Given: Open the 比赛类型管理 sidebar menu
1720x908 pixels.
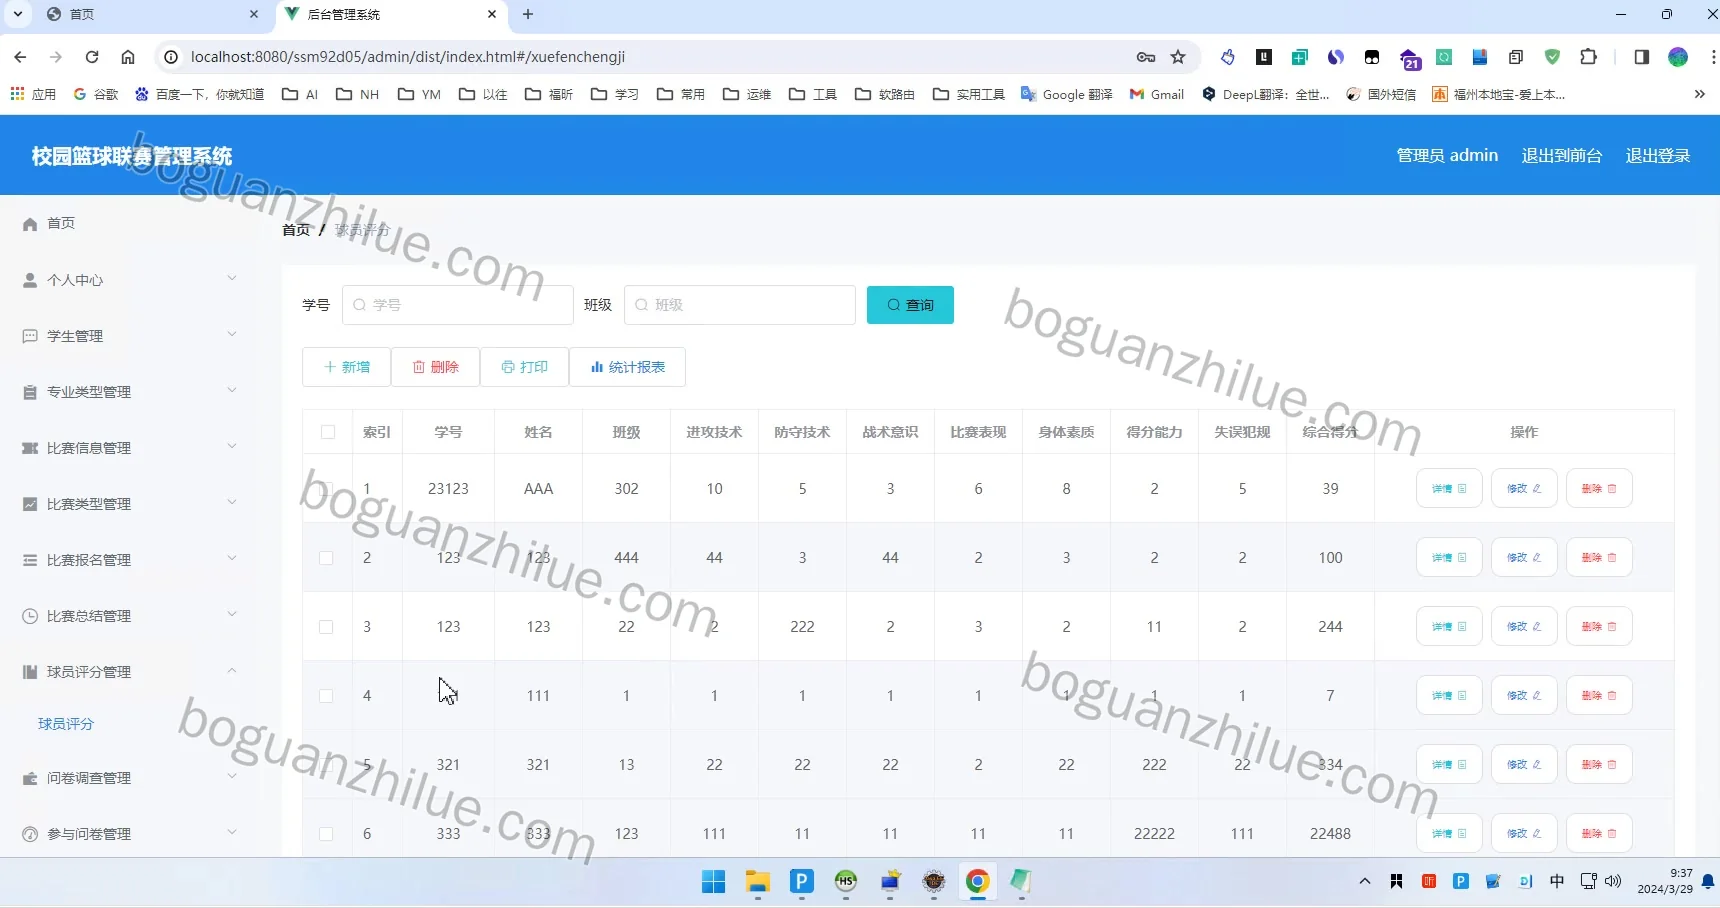Looking at the screenshot, I should click(130, 504).
